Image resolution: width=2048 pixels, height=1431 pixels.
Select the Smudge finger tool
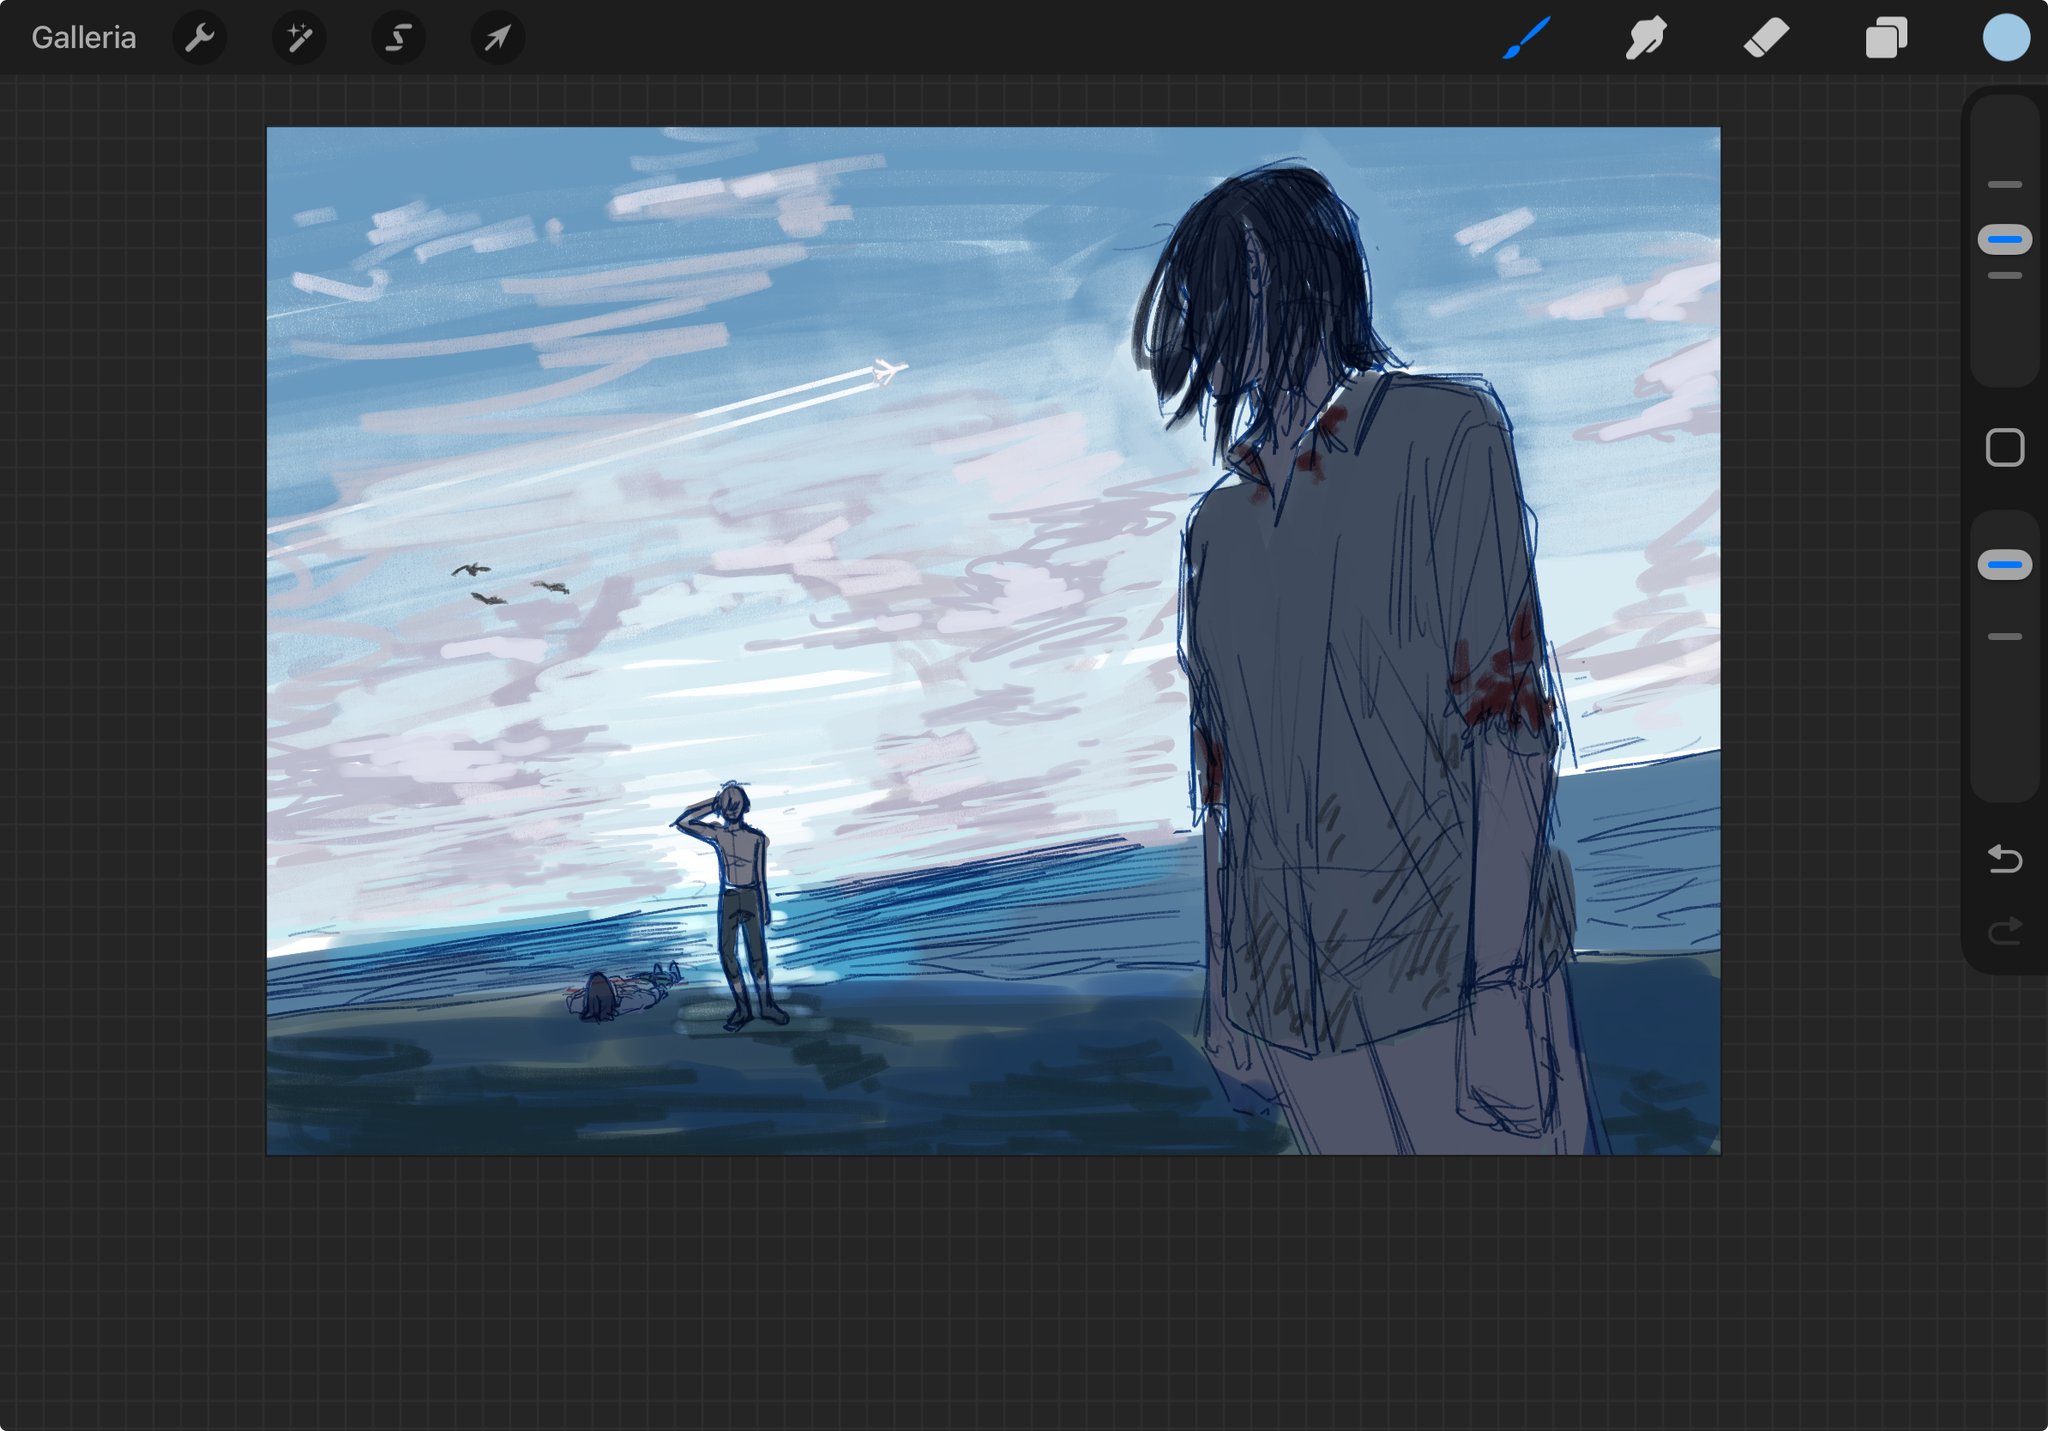point(1645,38)
